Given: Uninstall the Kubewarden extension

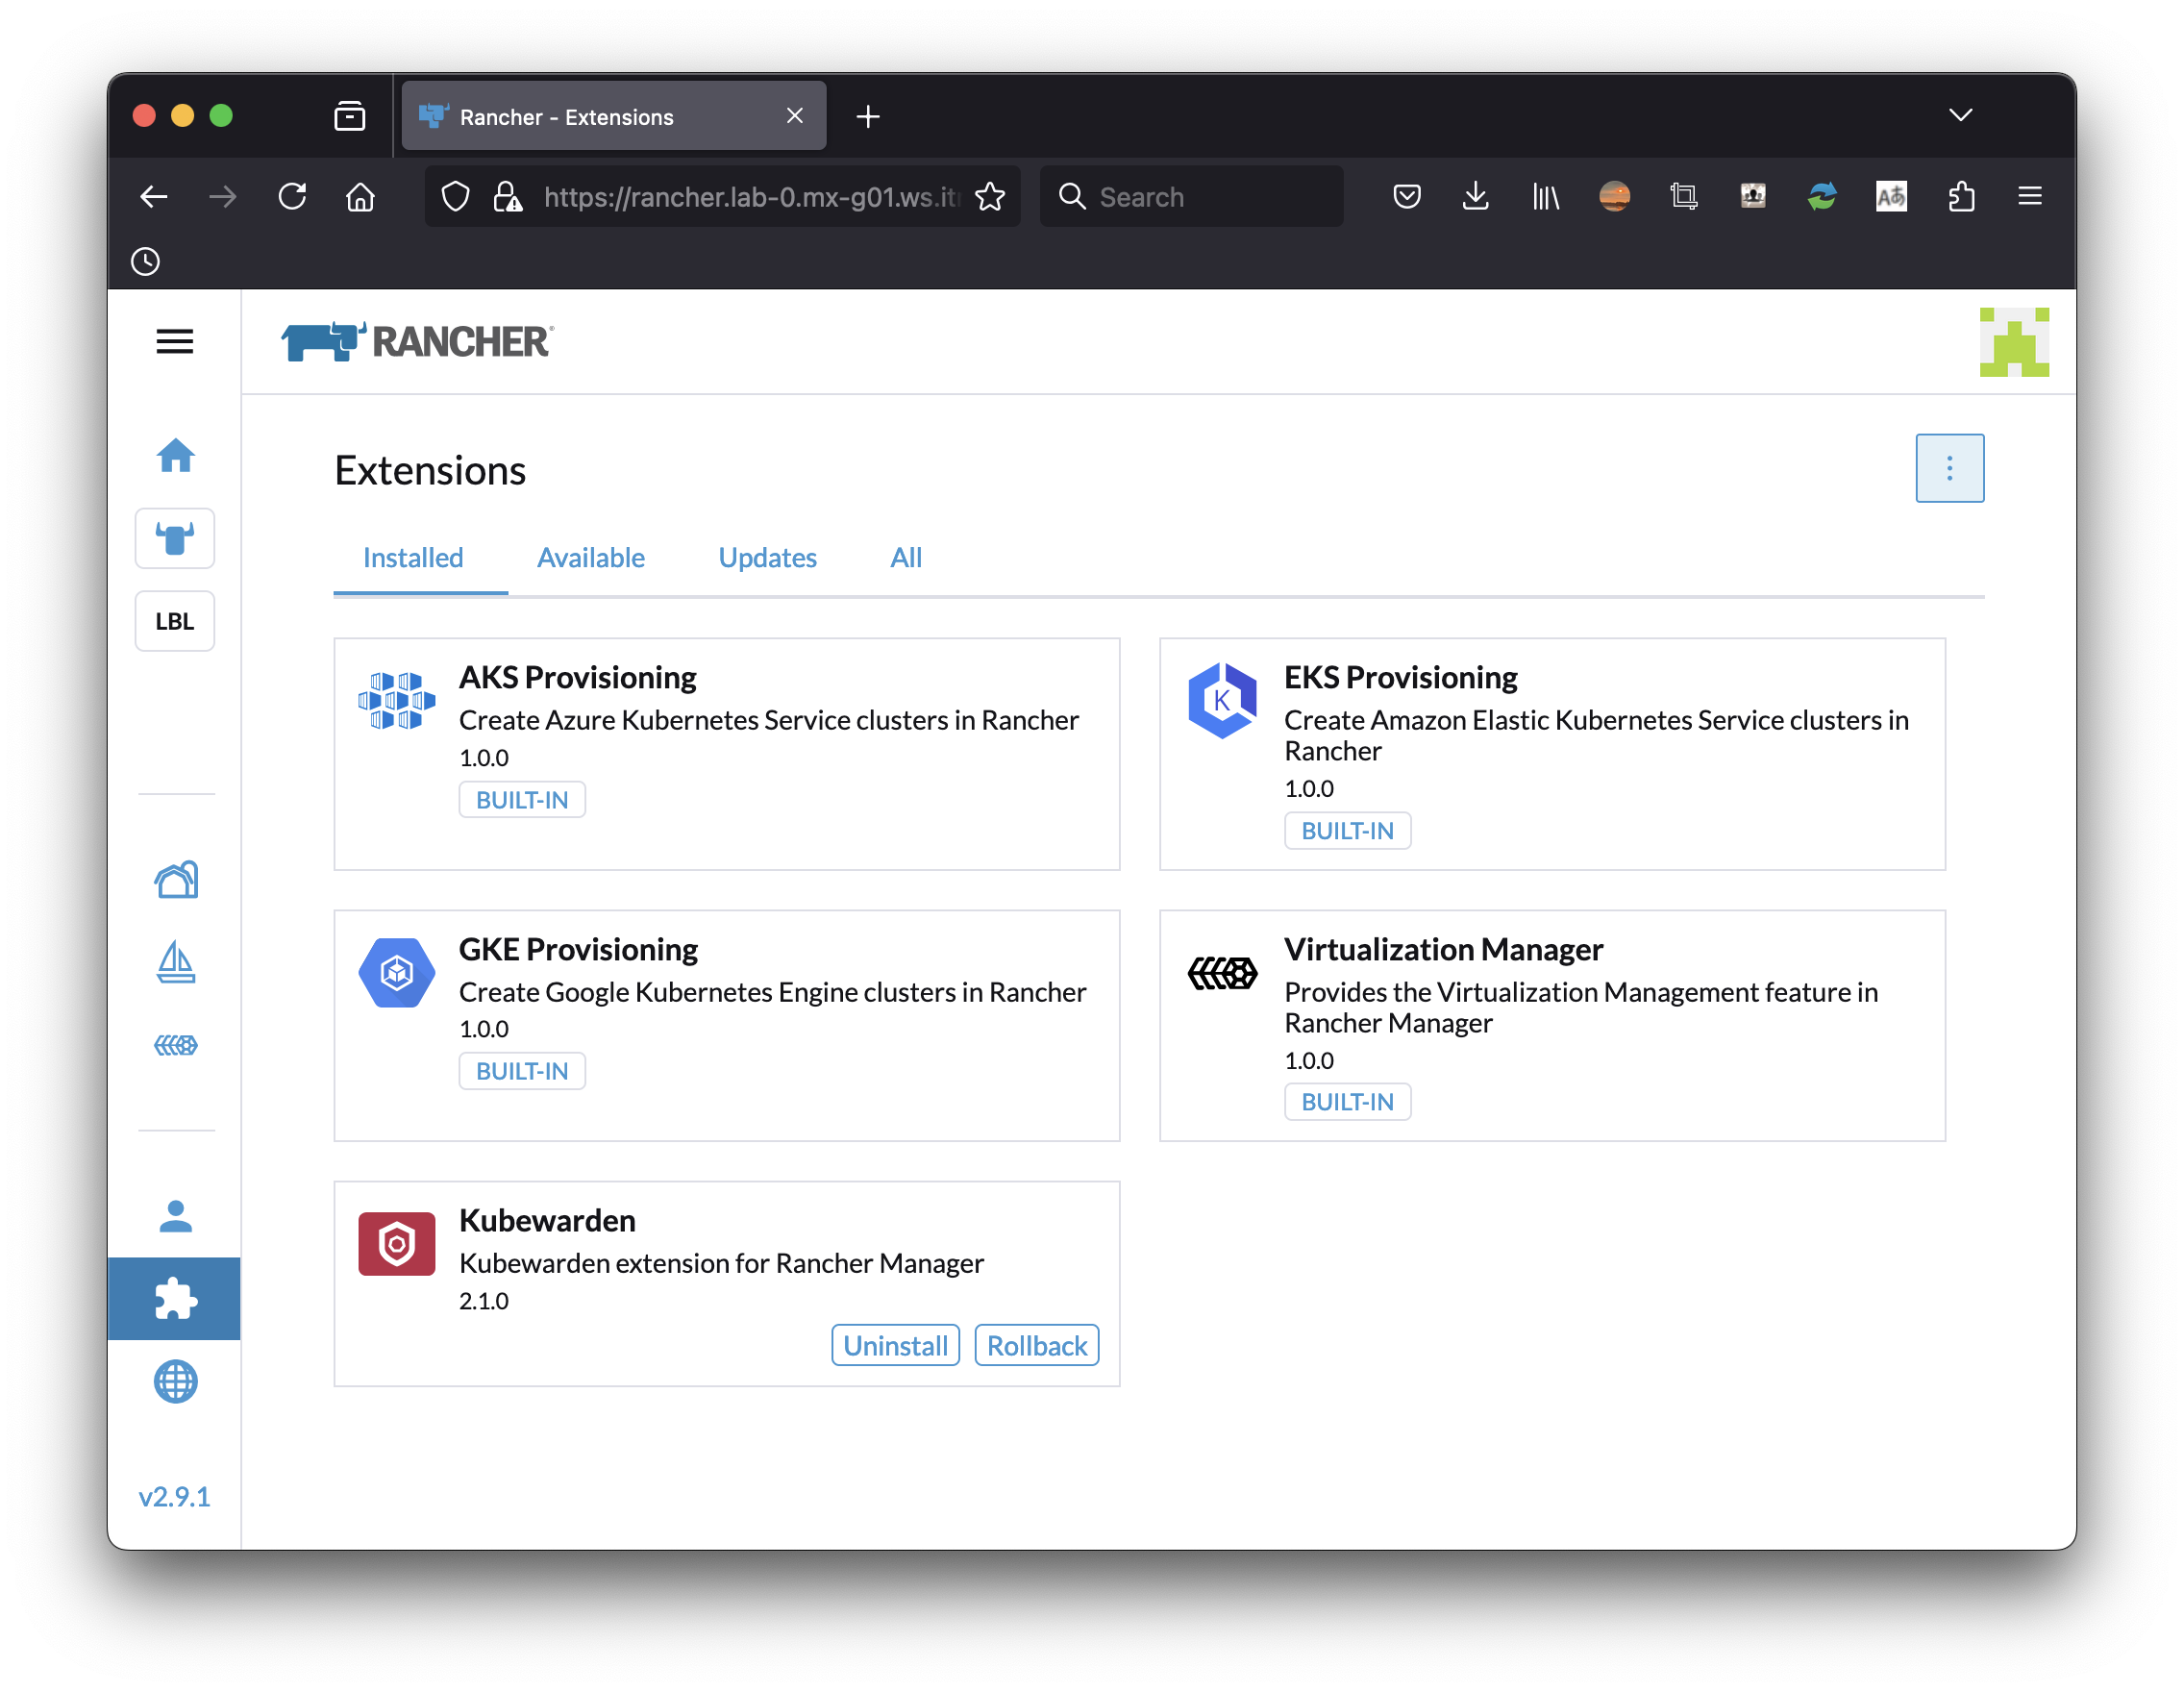Looking at the screenshot, I should click(x=895, y=1345).
